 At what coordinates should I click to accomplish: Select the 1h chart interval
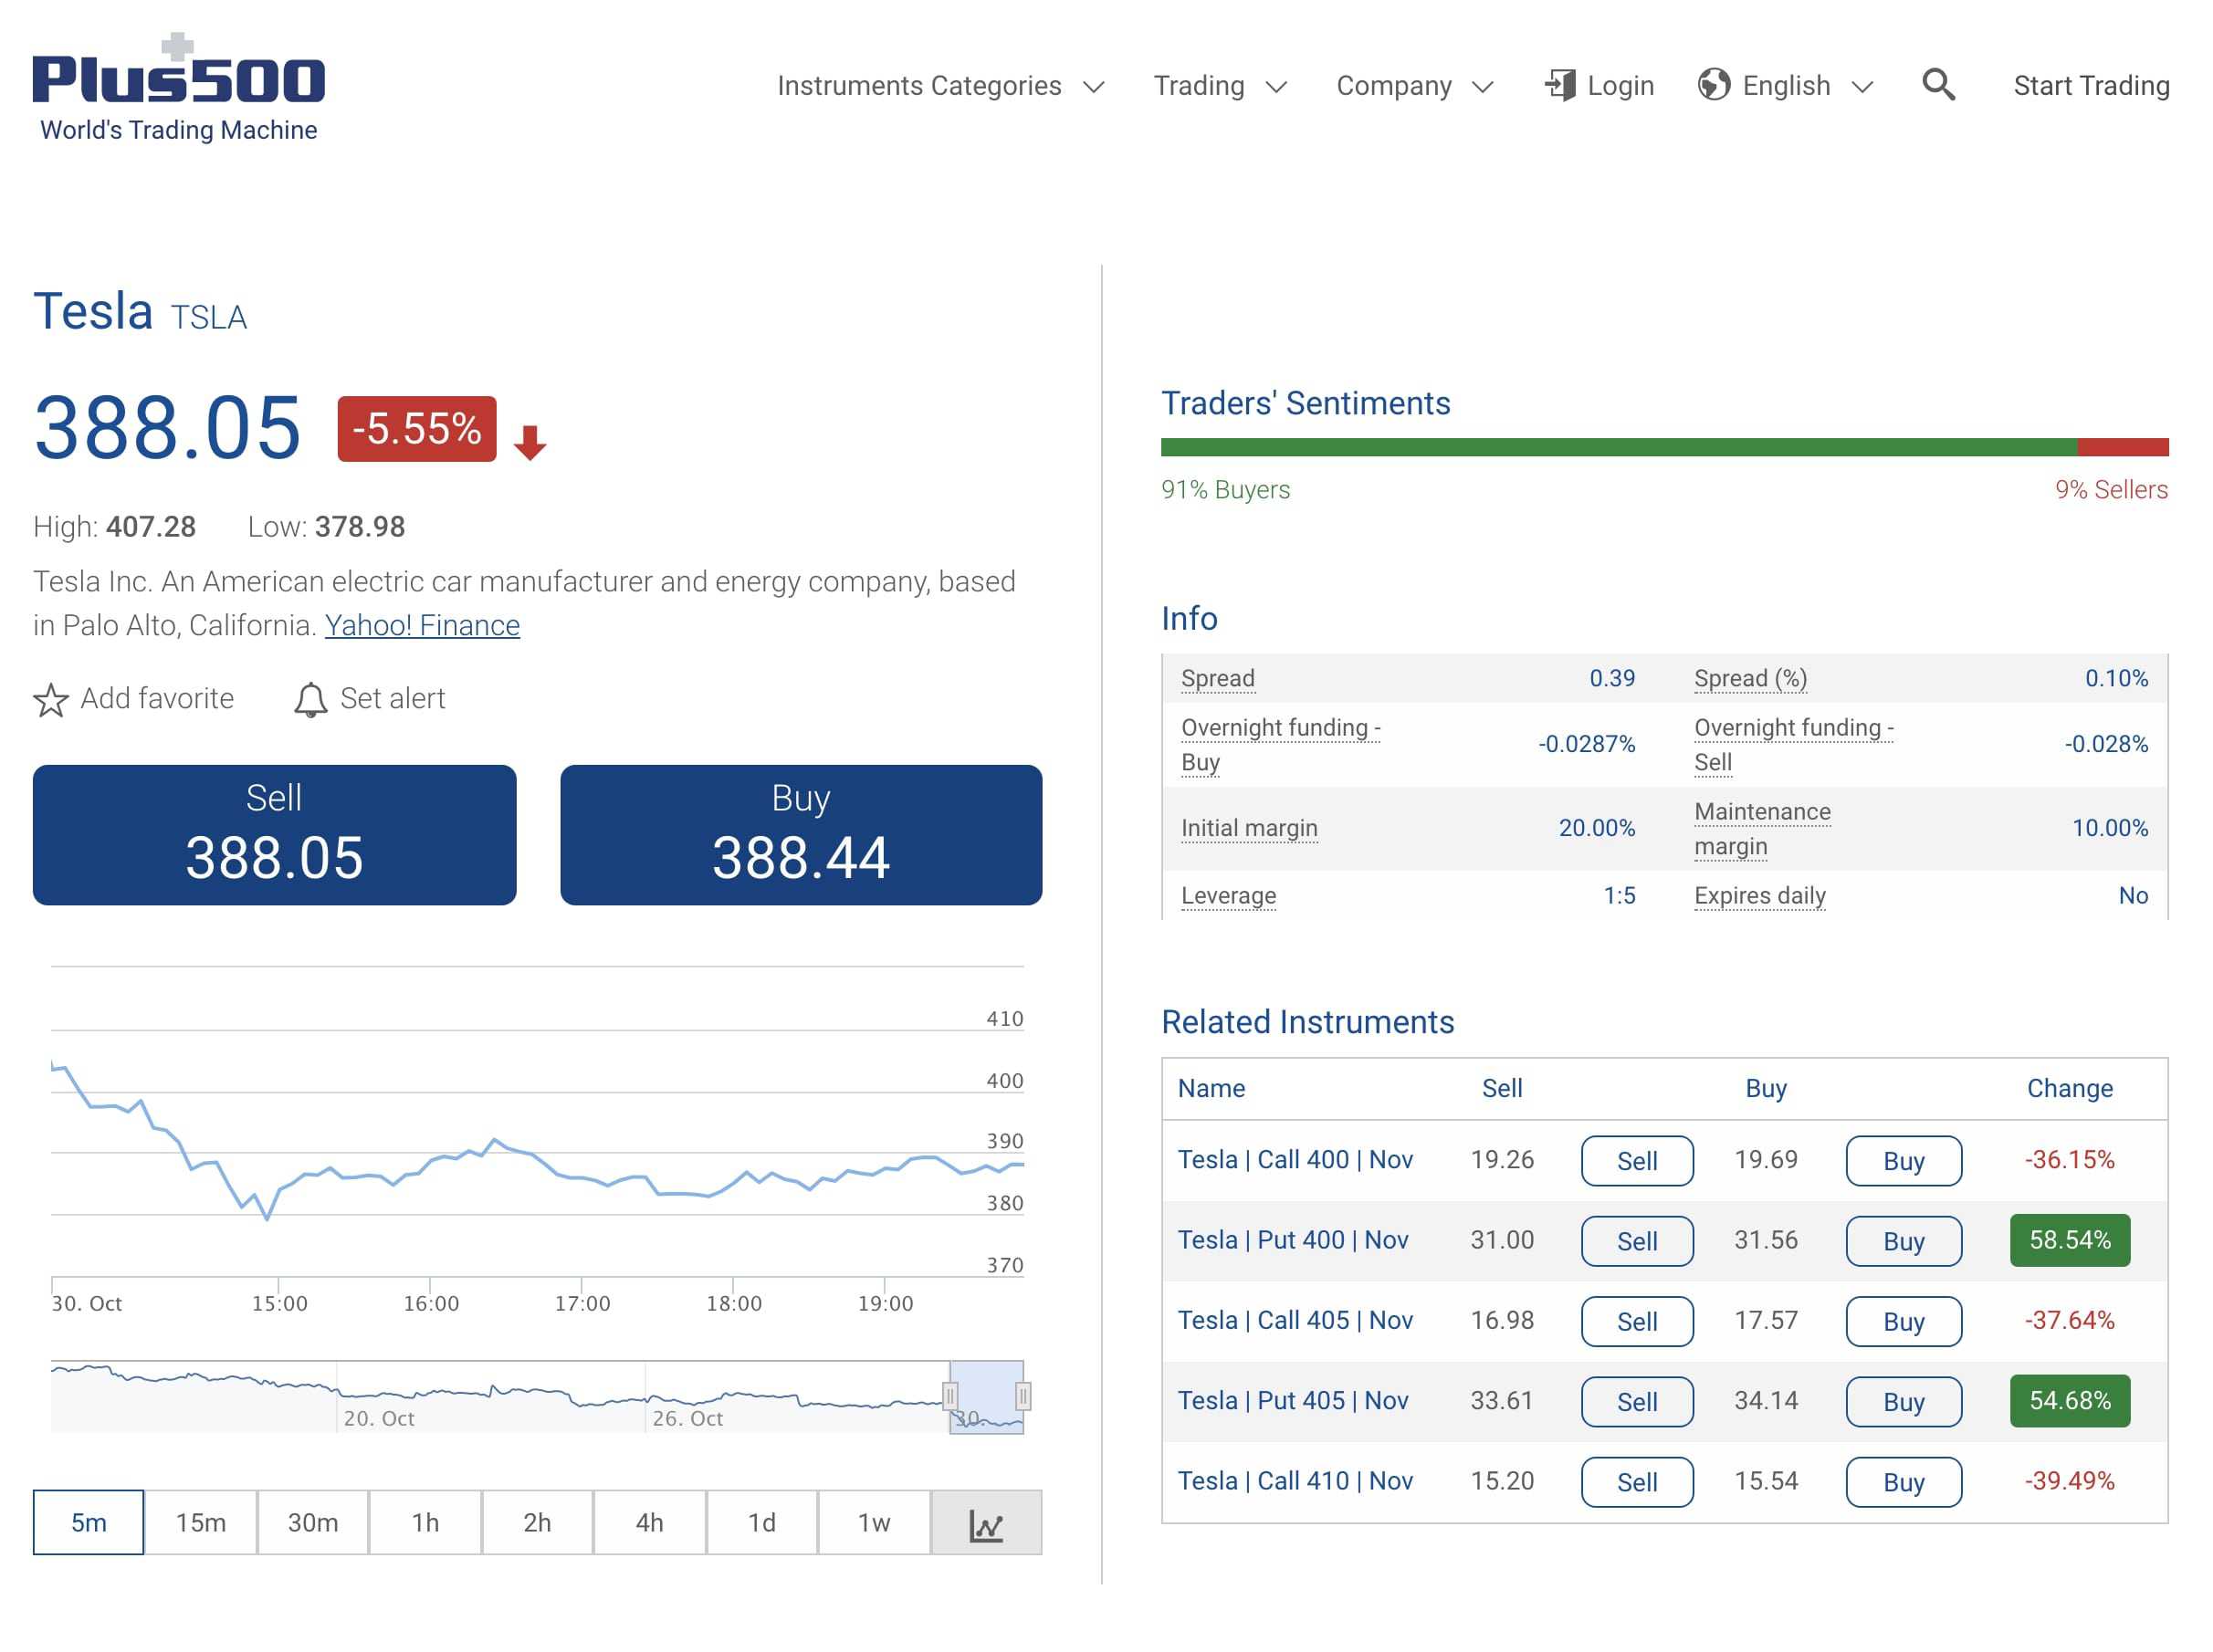[425, 1522]
